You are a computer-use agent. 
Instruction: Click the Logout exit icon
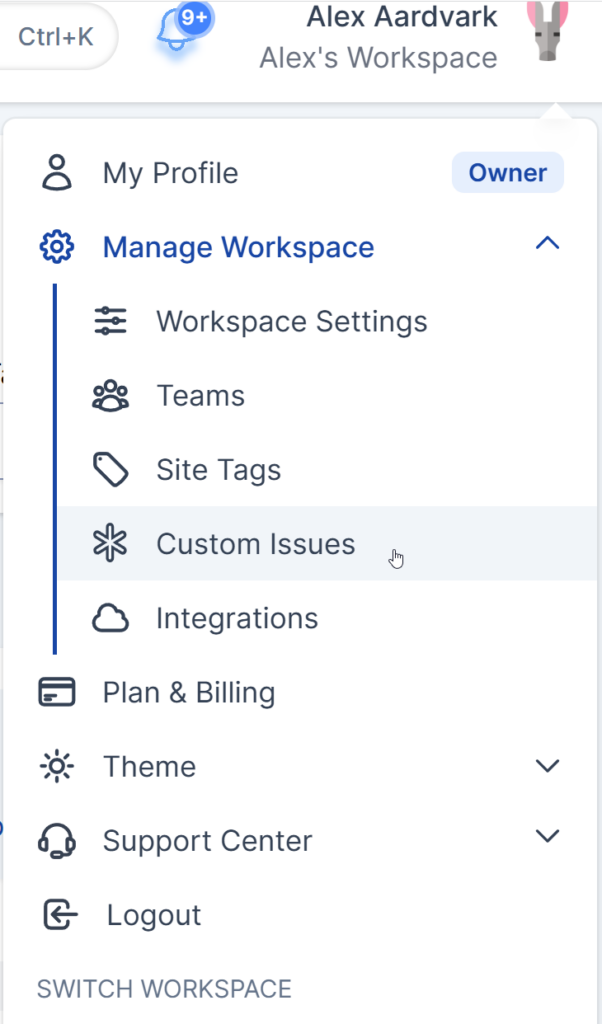tap(57, 914)
